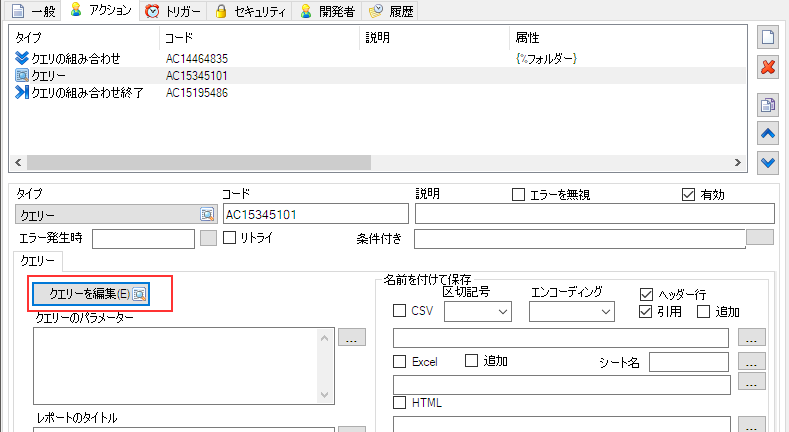
Task: Uncheck the ヘッダー行 checkbox
Action: [x=646, y=294]
